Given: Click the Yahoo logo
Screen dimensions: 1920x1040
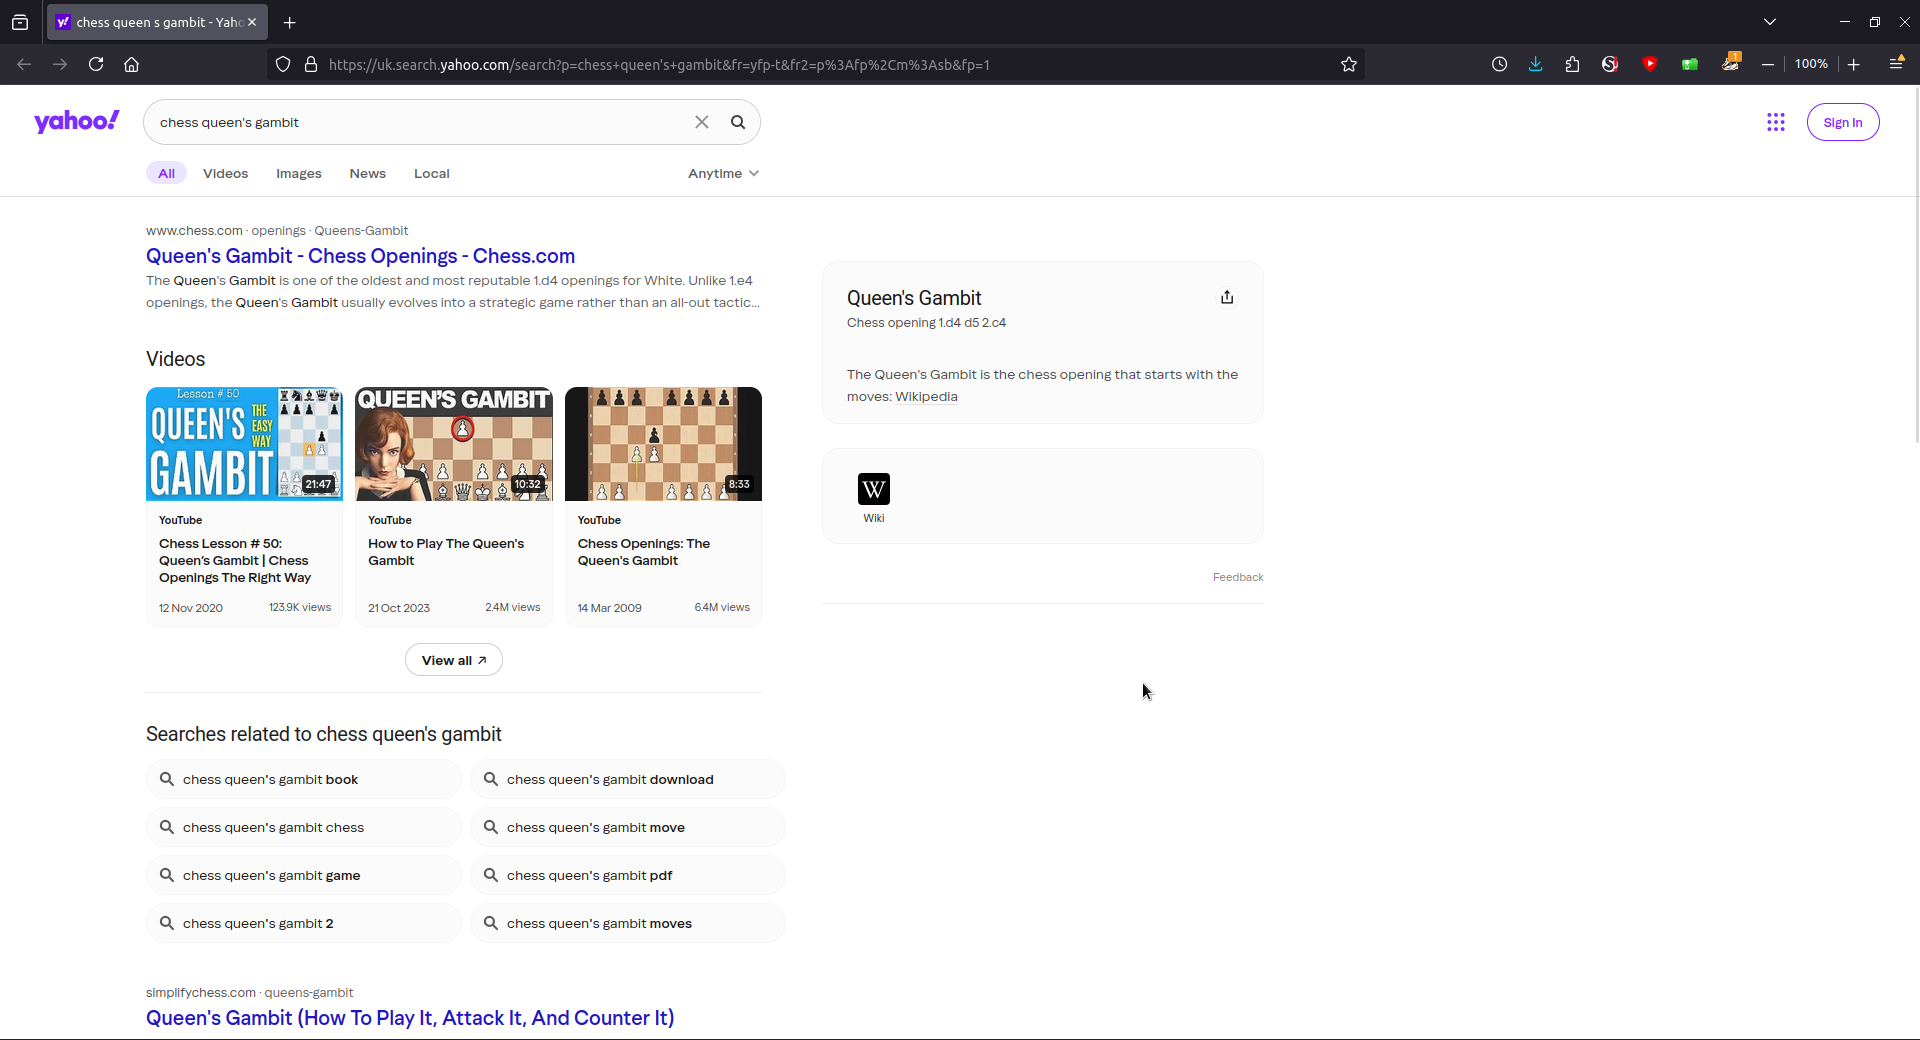Looking at the screenshot, I should (x=77, y=122).
